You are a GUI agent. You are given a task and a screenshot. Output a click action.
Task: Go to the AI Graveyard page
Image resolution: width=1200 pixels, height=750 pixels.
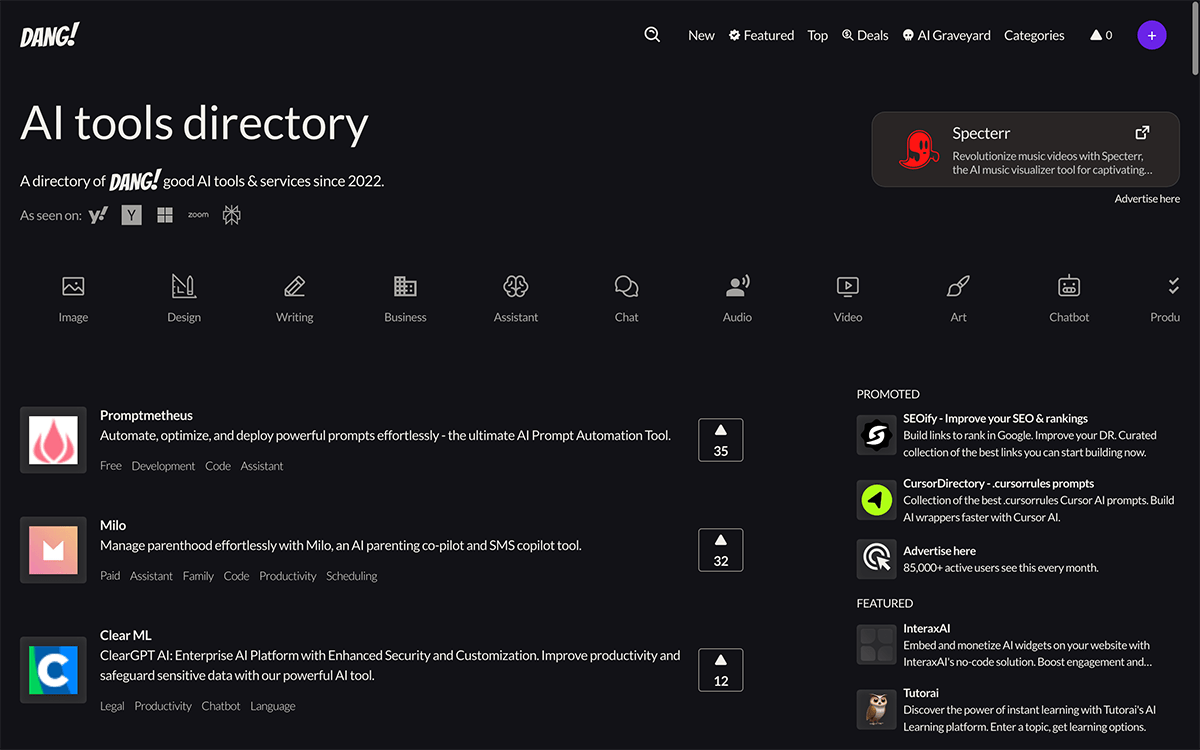click(946, 35)
